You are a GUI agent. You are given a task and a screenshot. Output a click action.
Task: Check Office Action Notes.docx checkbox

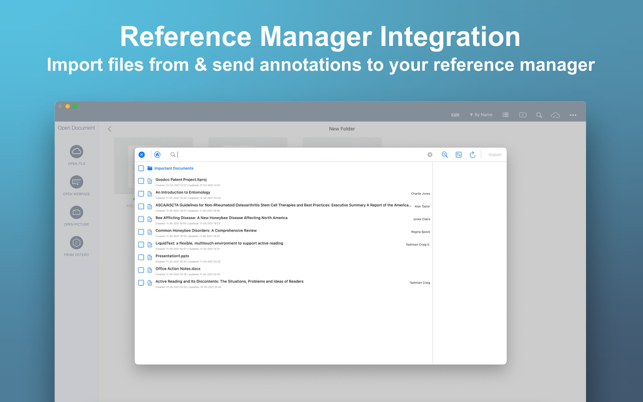(x=141, y=270)
